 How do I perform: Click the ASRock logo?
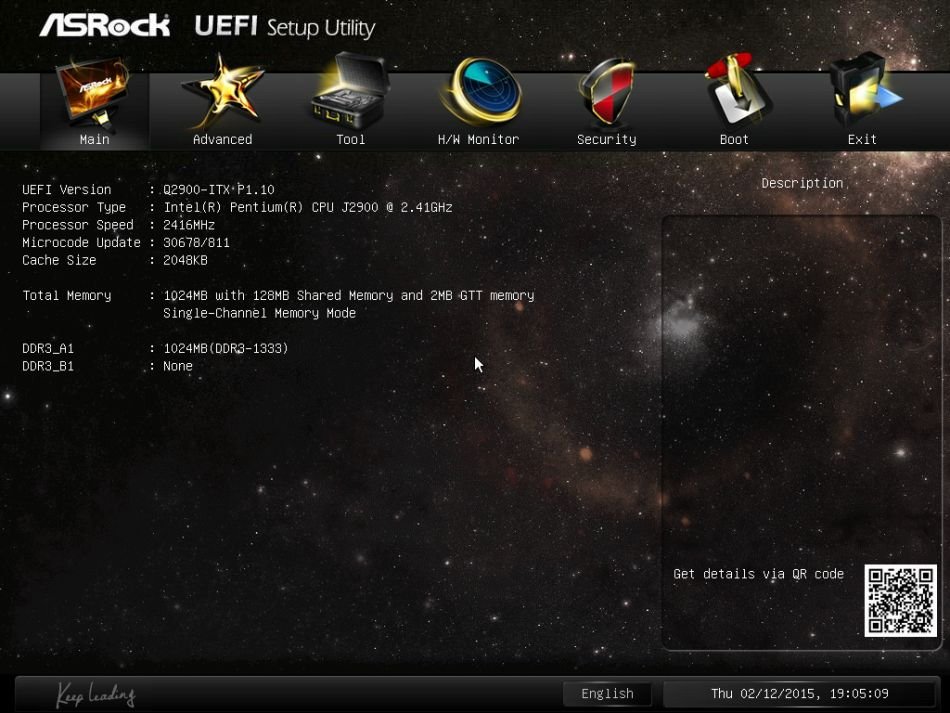click(x=105, y=25)
